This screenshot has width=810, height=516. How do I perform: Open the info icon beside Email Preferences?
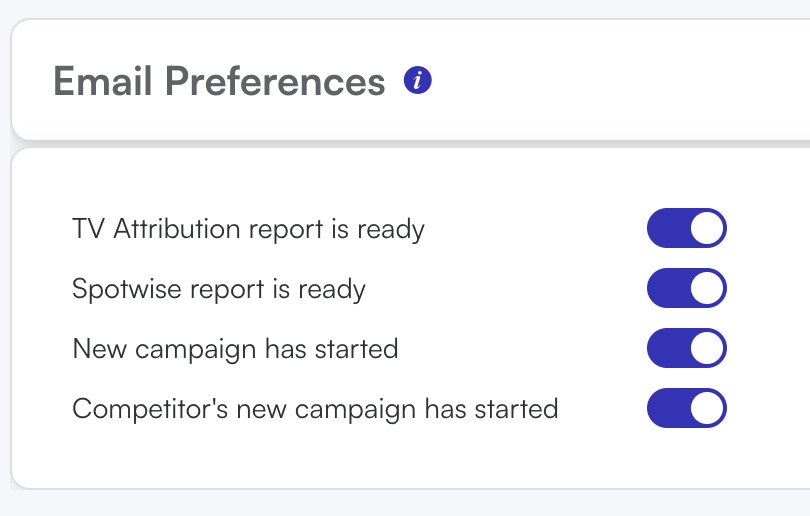click(417, 81)
